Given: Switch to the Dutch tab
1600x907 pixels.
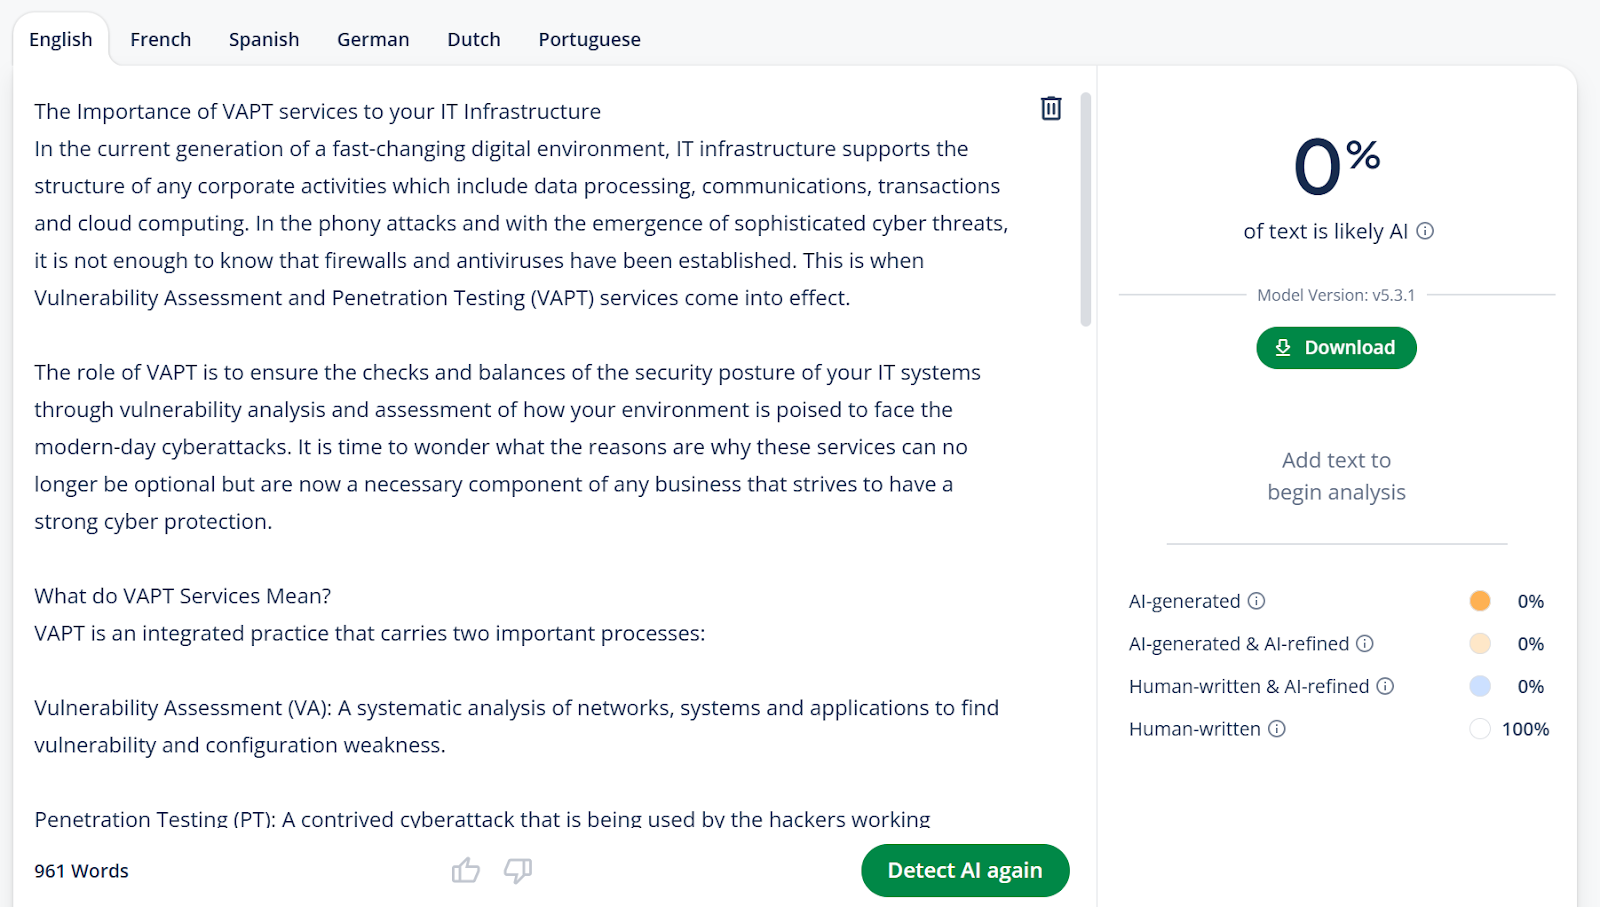Looking at the screenshot, I should (x=474, y=39).
